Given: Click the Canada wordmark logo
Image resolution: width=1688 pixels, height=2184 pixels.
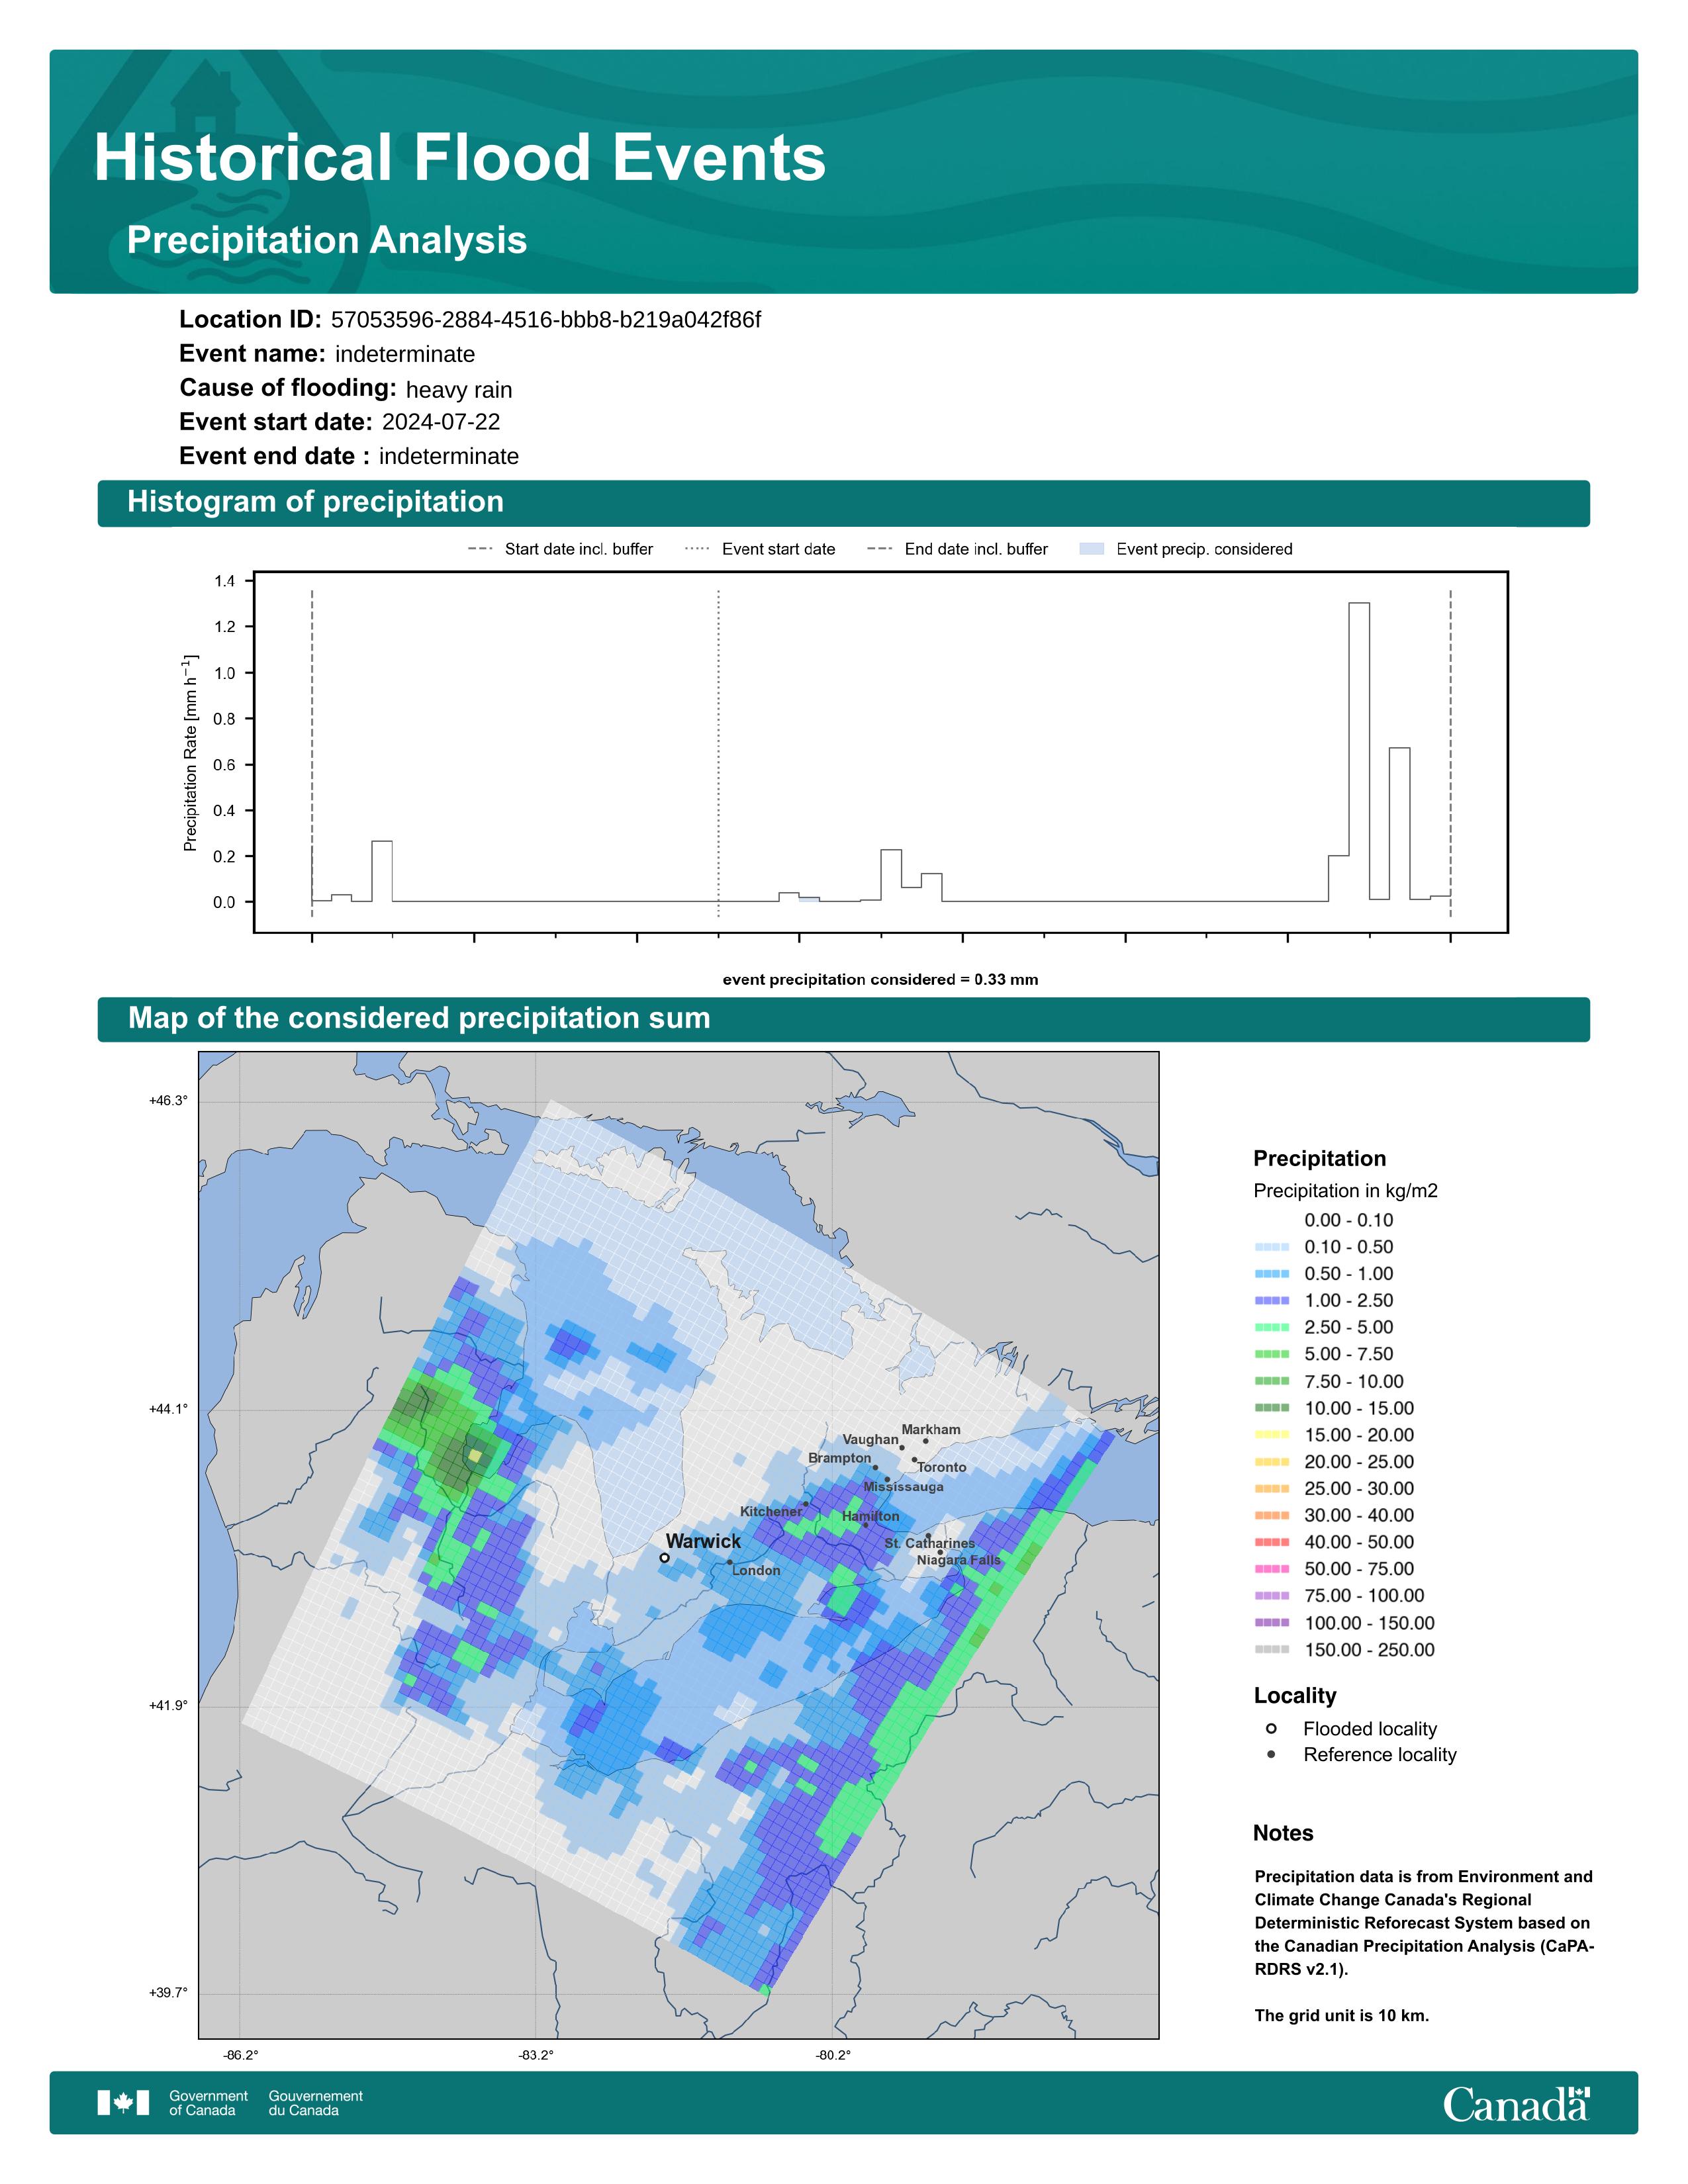Looking at the screenshot, I should 1516,2104.
